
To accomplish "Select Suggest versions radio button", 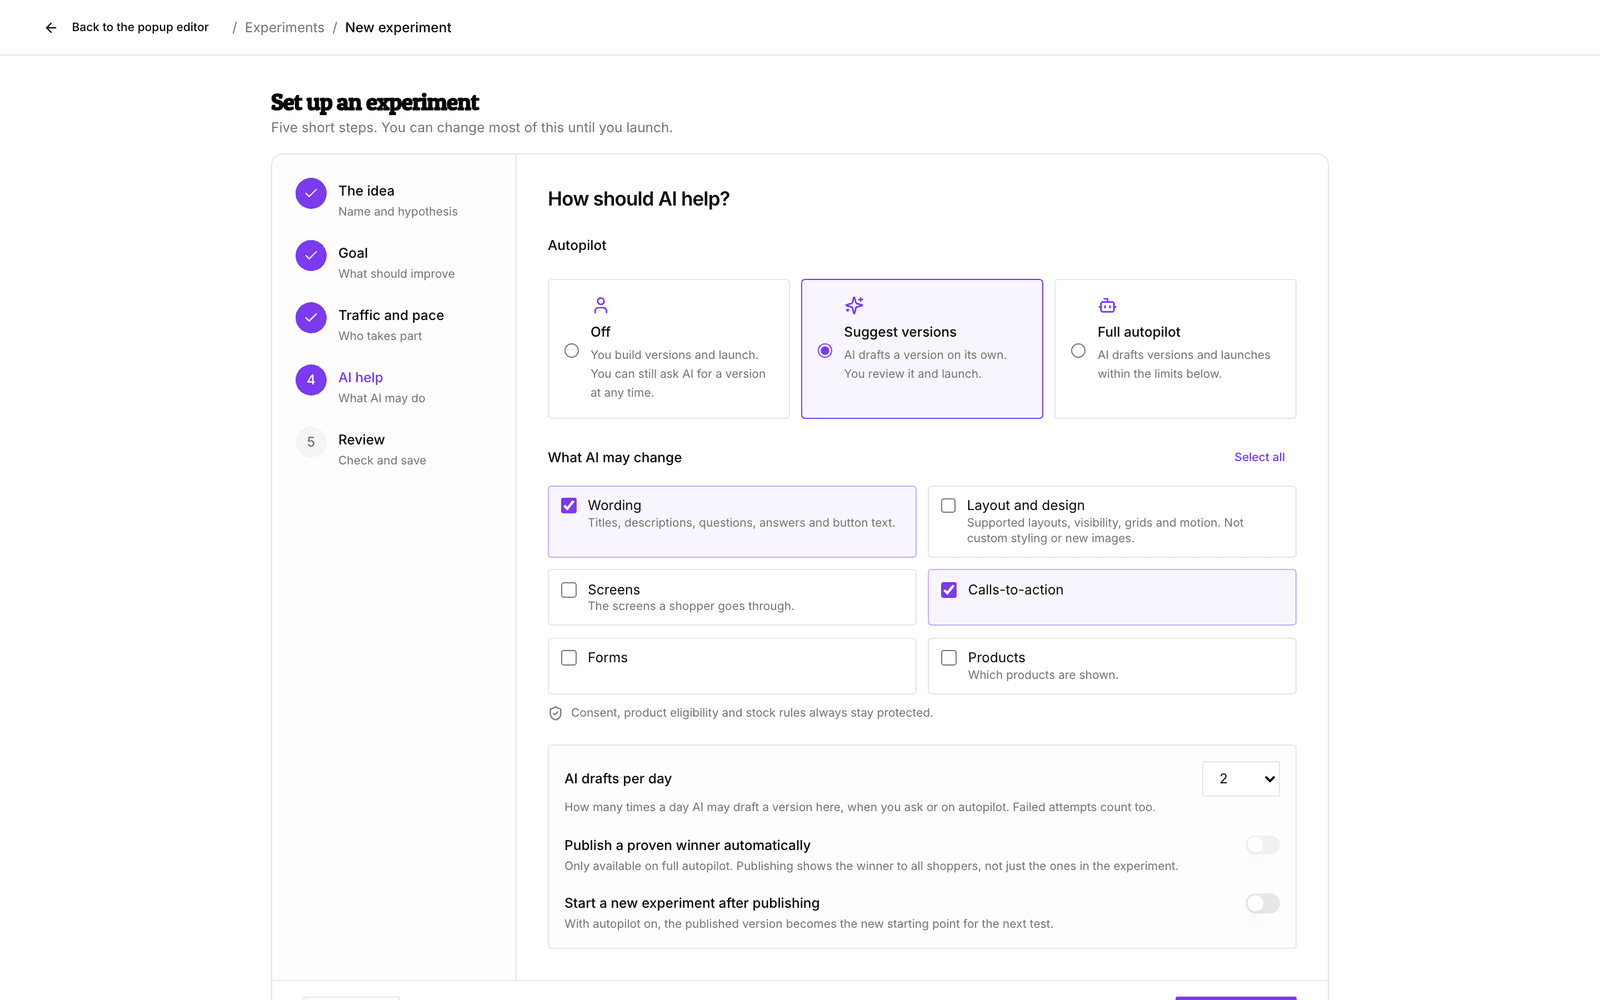I will click(825, 351).
